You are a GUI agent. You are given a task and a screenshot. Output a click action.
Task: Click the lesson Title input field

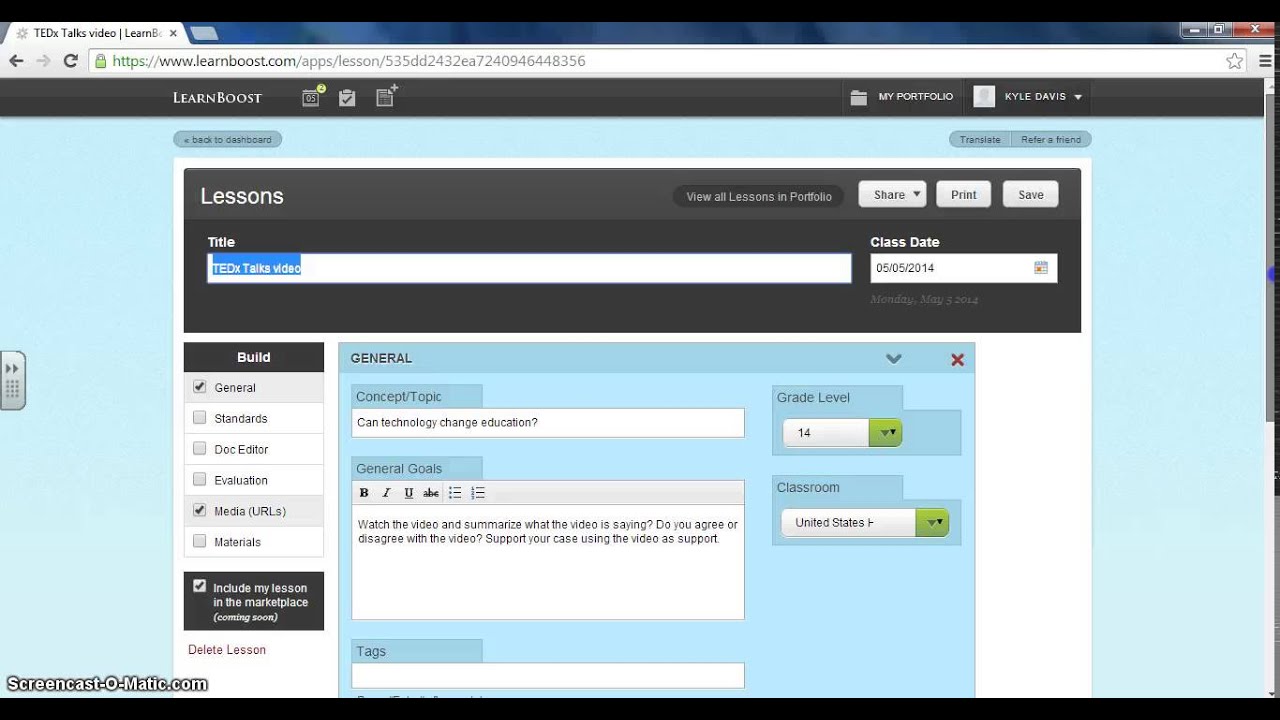[529, 268]
